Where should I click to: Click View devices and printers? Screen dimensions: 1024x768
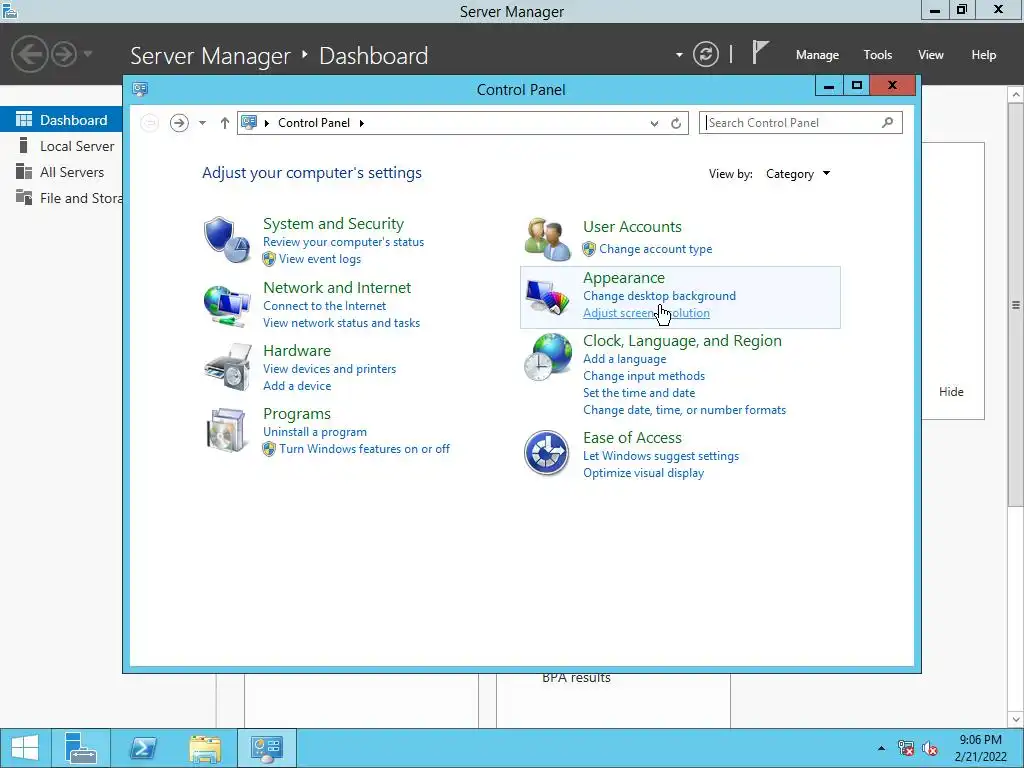coord(330,368)
